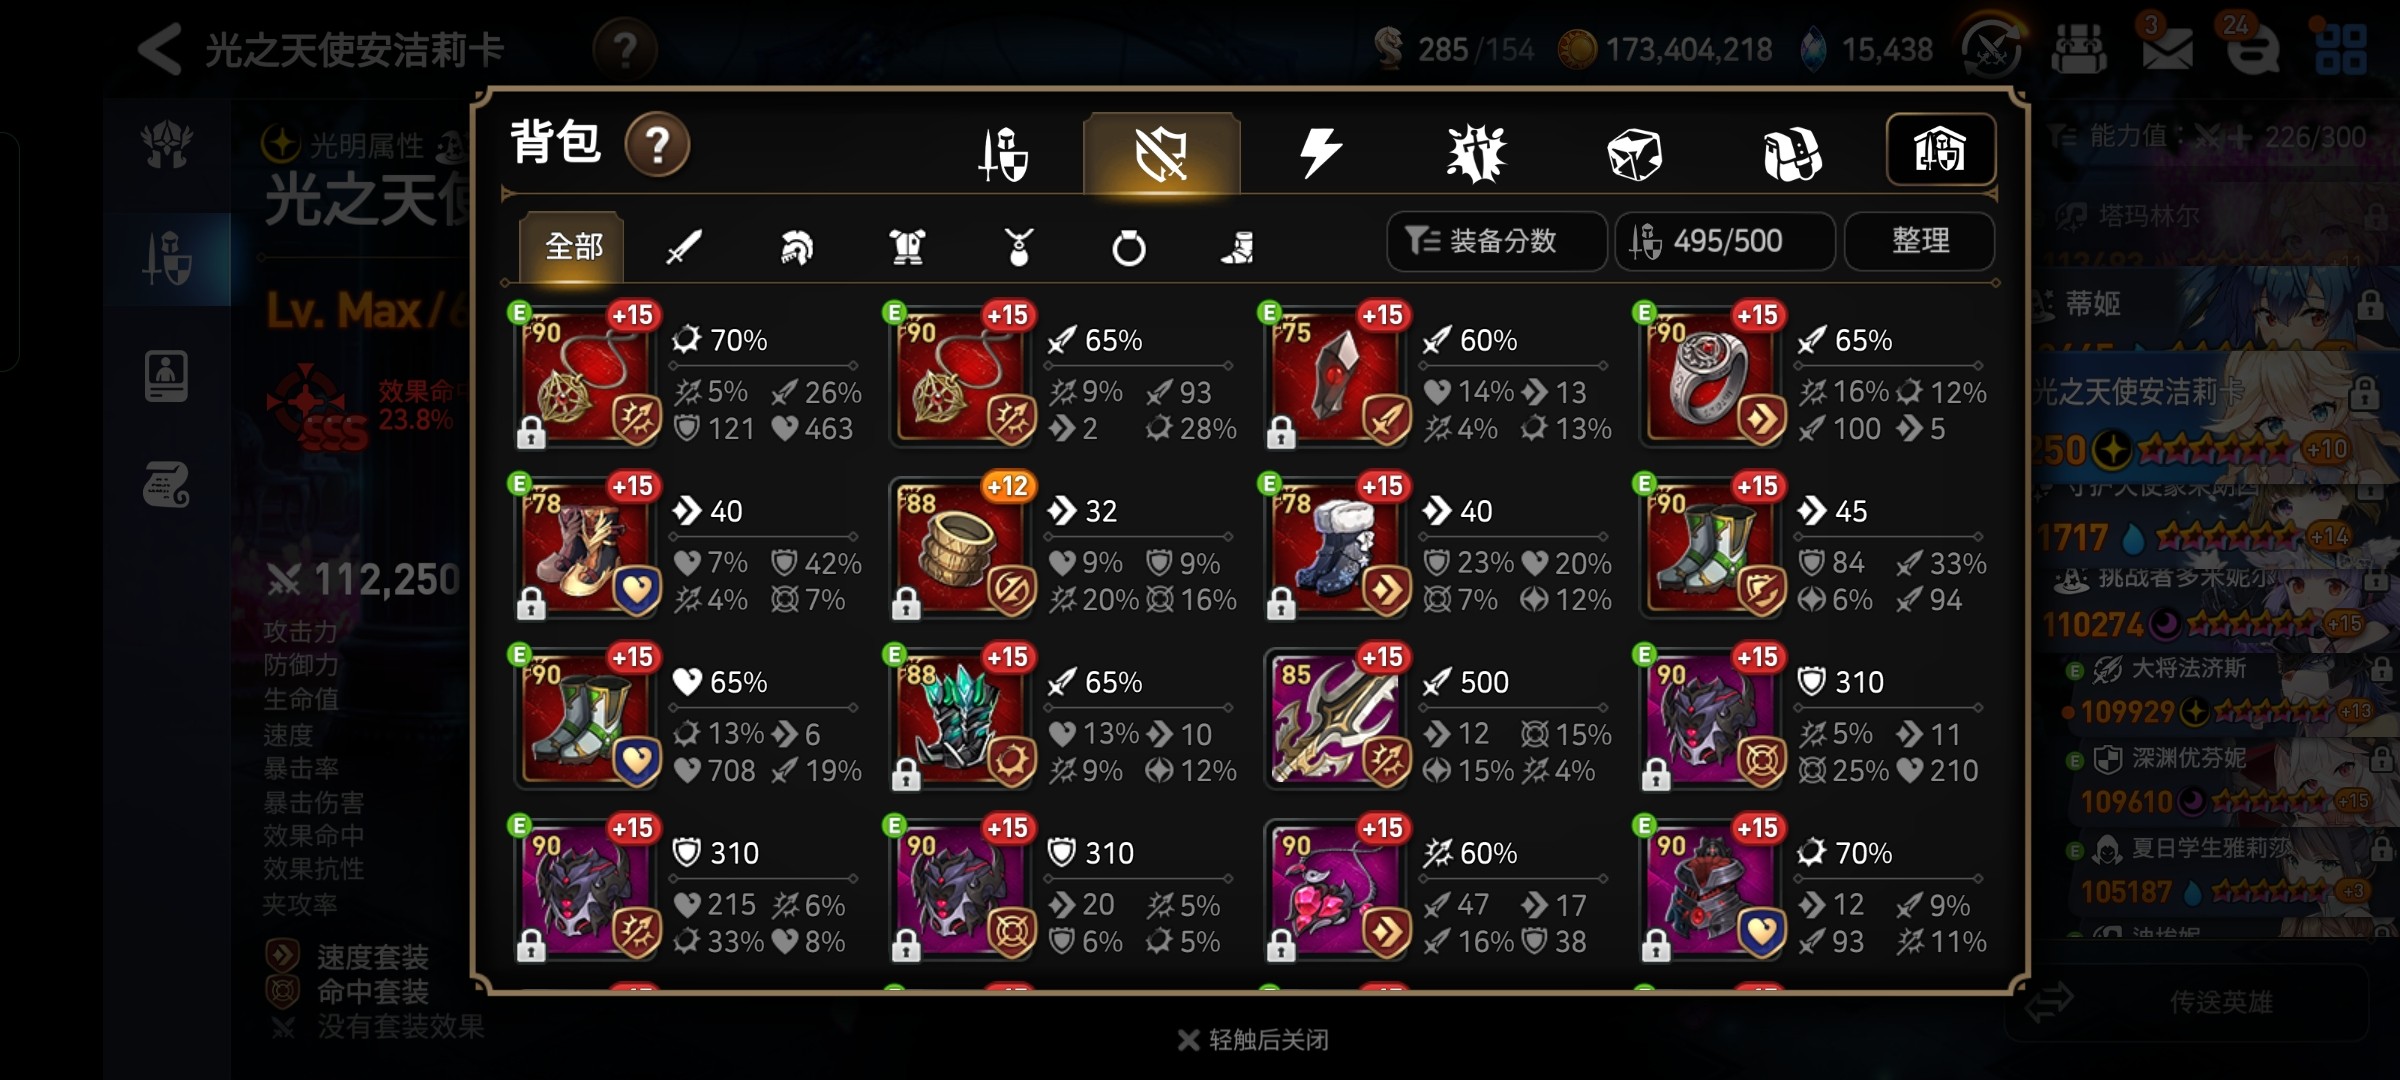Image resolution: width=2400 pixels, height=1080 pixels.
Task: Open the backpack help question mark
Action: pos(657,145)
